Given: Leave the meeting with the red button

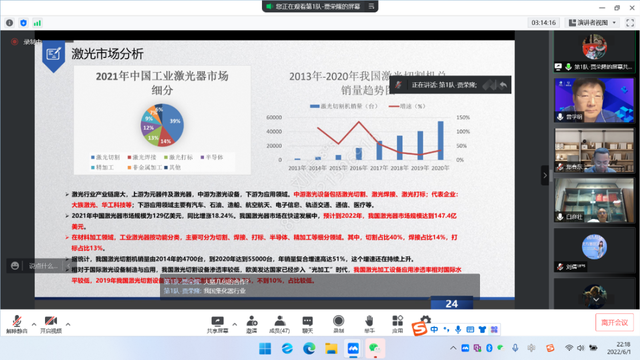Looking at the screenshot, I should pos(614,322).
